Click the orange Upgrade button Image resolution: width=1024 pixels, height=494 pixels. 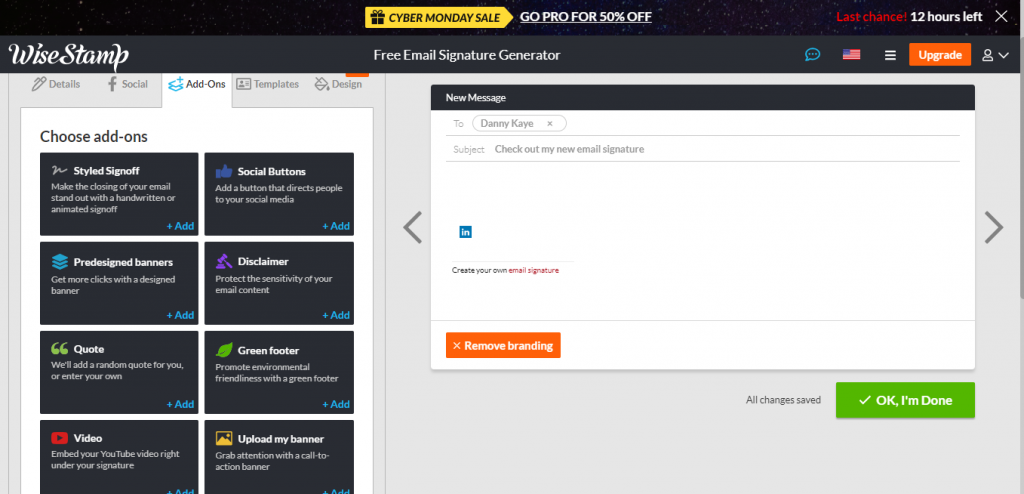point(940,55)
